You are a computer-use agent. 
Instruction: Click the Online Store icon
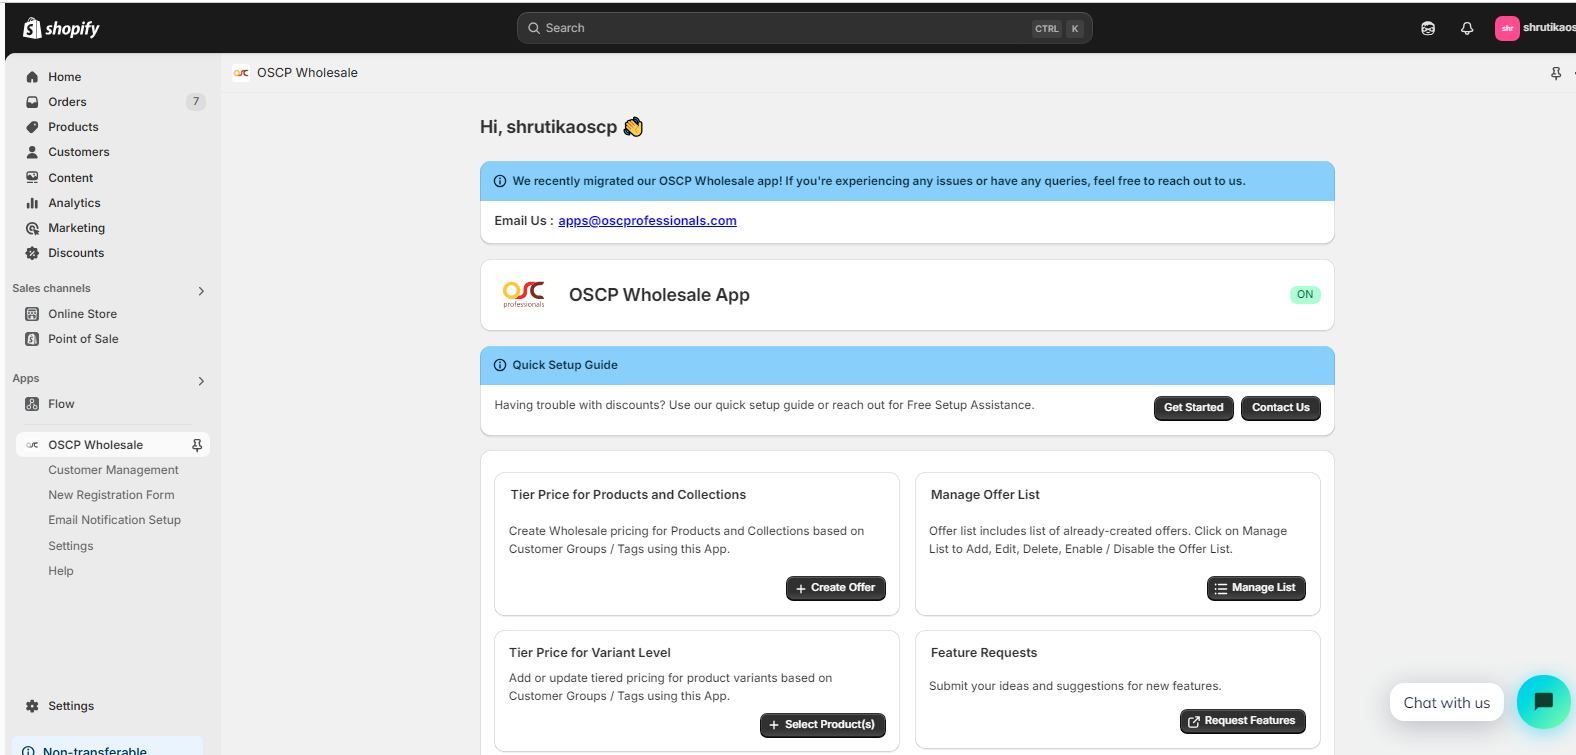point(32,314)
